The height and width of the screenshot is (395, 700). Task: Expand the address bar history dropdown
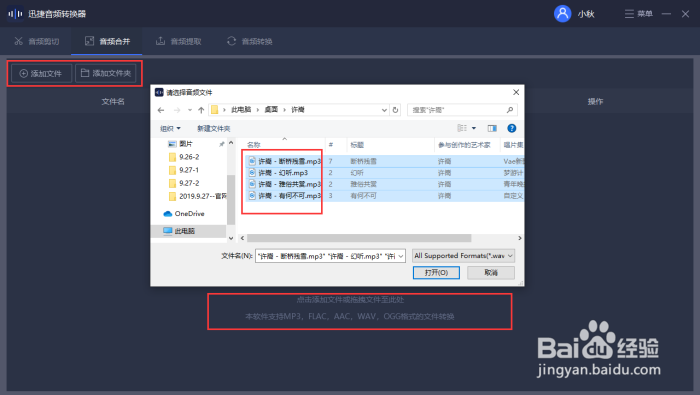pos(384,110)
